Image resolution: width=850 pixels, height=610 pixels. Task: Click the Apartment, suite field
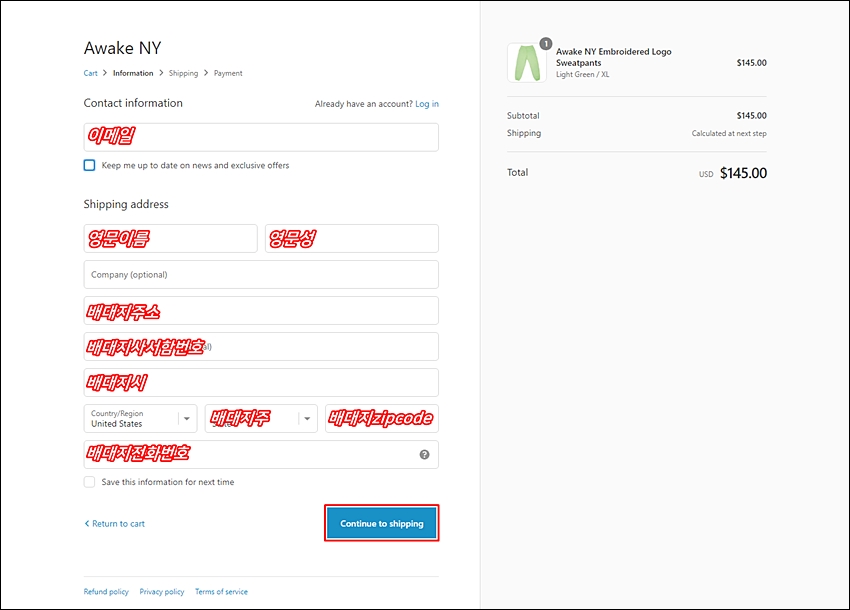[x=261, y=346]
